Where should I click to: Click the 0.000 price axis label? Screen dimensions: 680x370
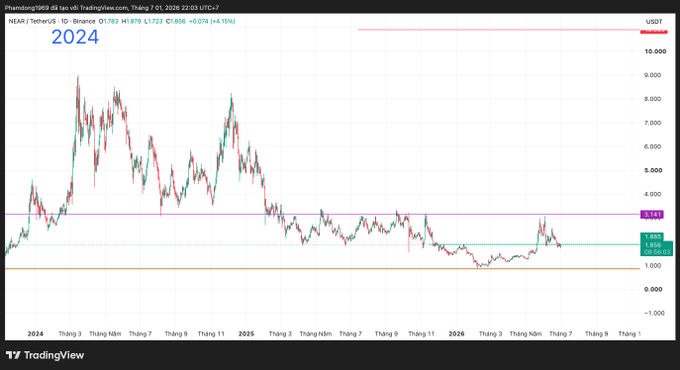pyautogui.click(x=653, y=289)
